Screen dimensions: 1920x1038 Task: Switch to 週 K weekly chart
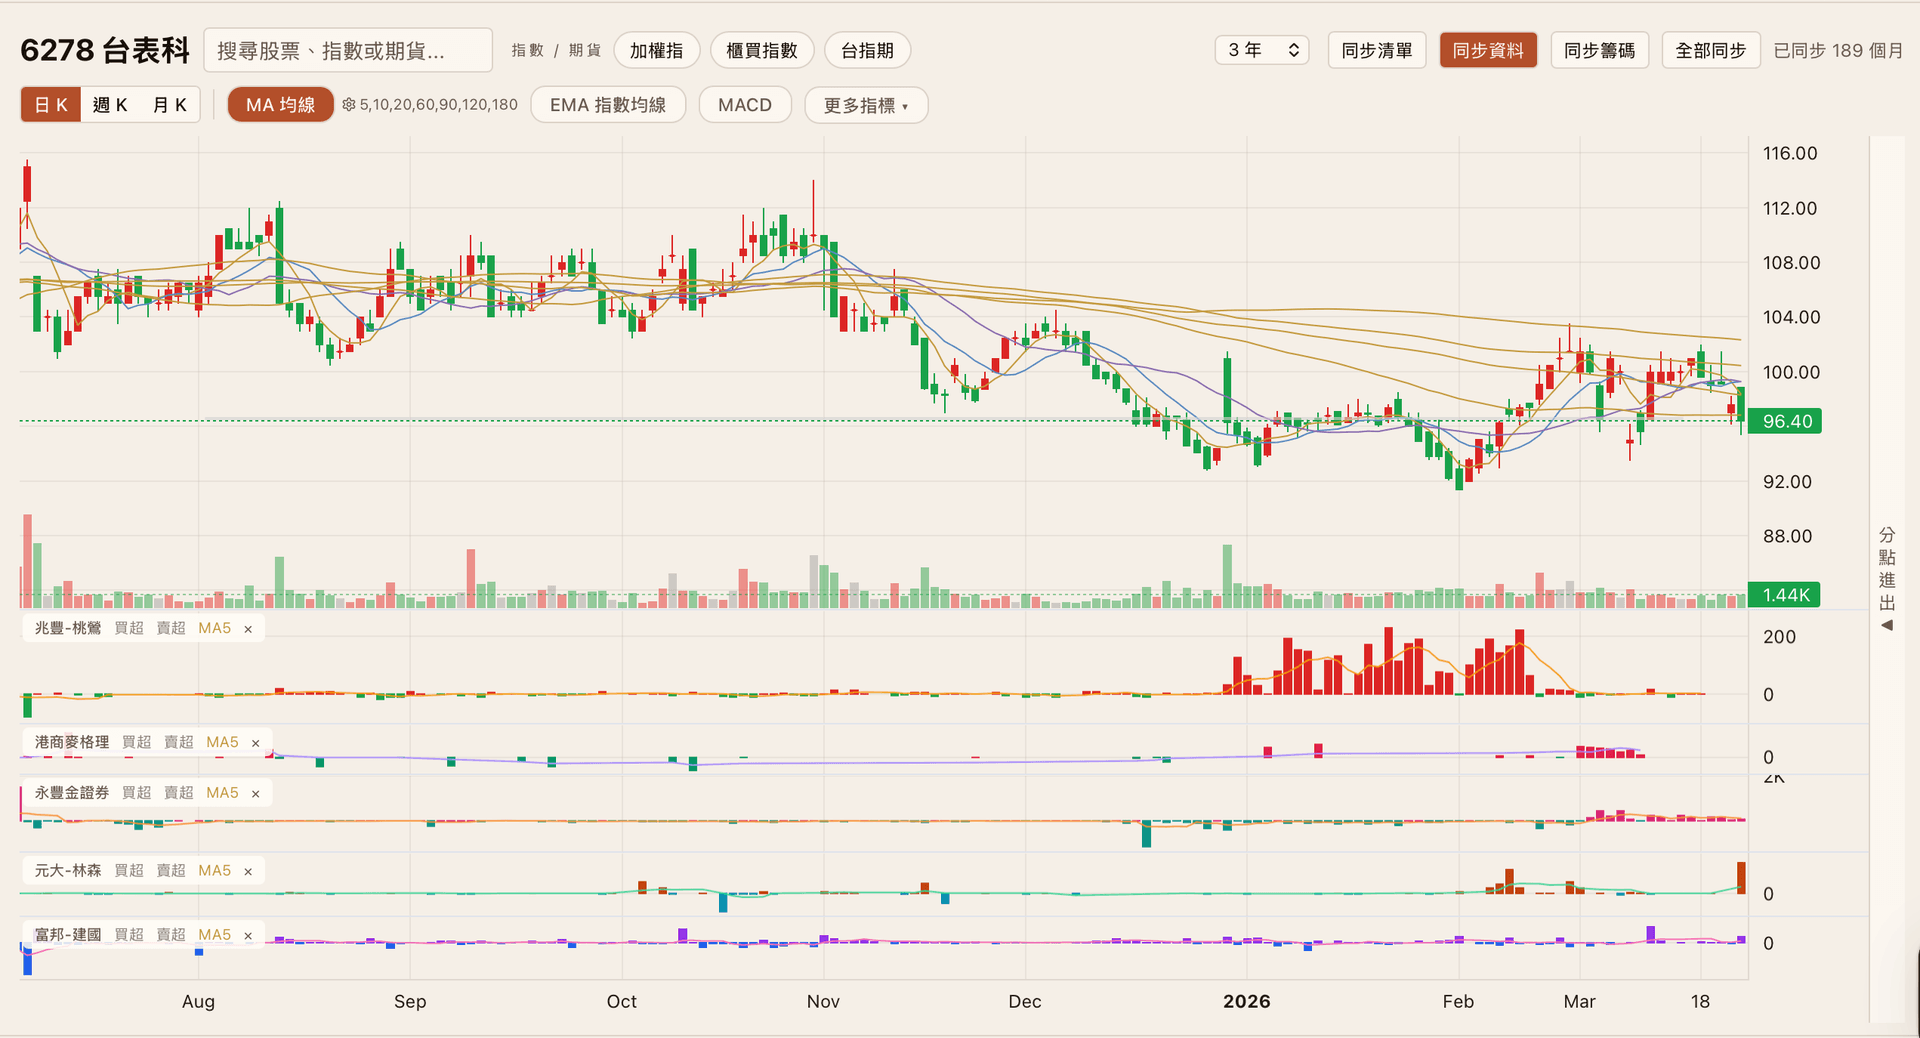click(x=110, y=105)
